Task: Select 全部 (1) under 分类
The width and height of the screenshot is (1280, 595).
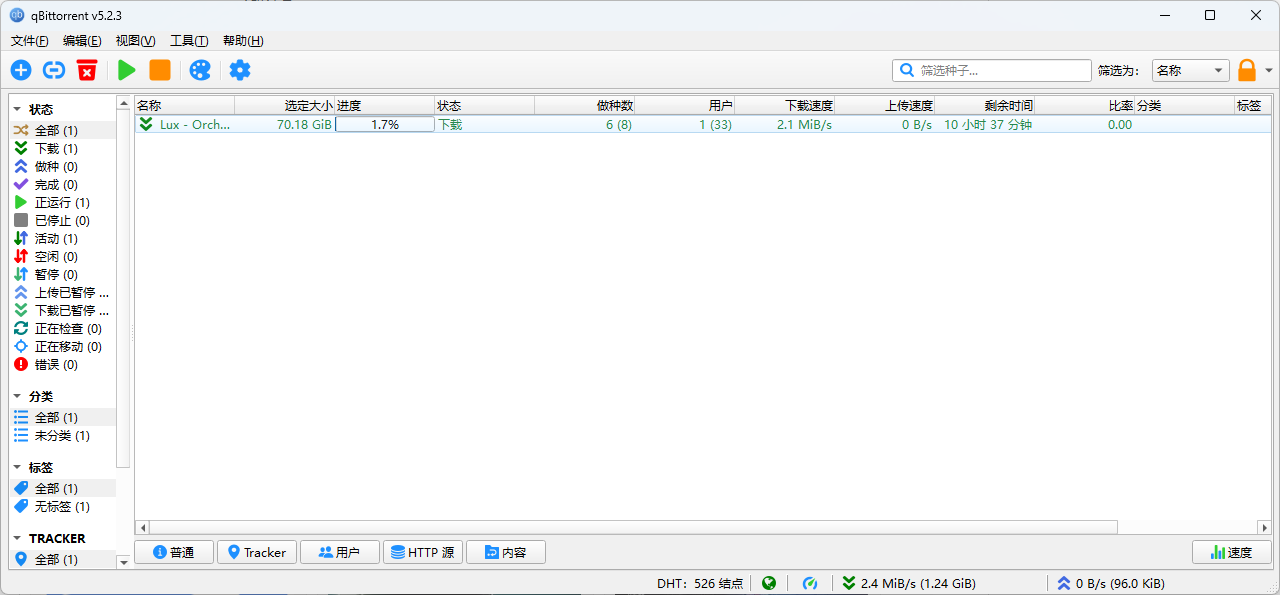Action: coord(63,417)
